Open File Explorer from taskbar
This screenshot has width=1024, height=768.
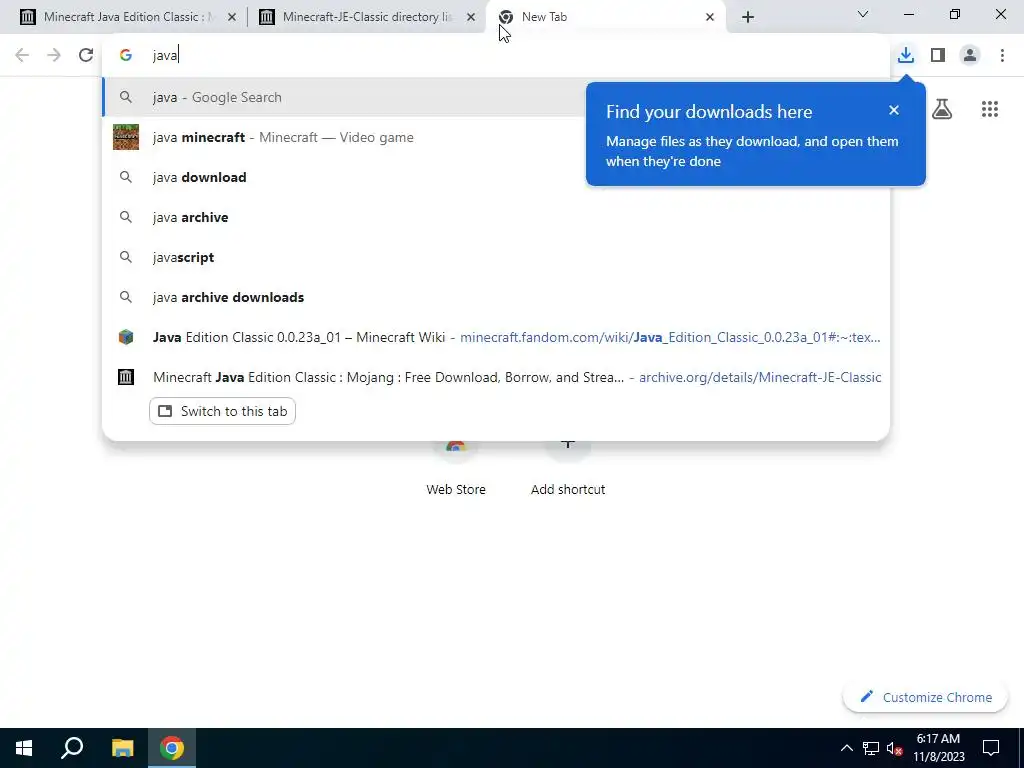click(x=122, y=748)
